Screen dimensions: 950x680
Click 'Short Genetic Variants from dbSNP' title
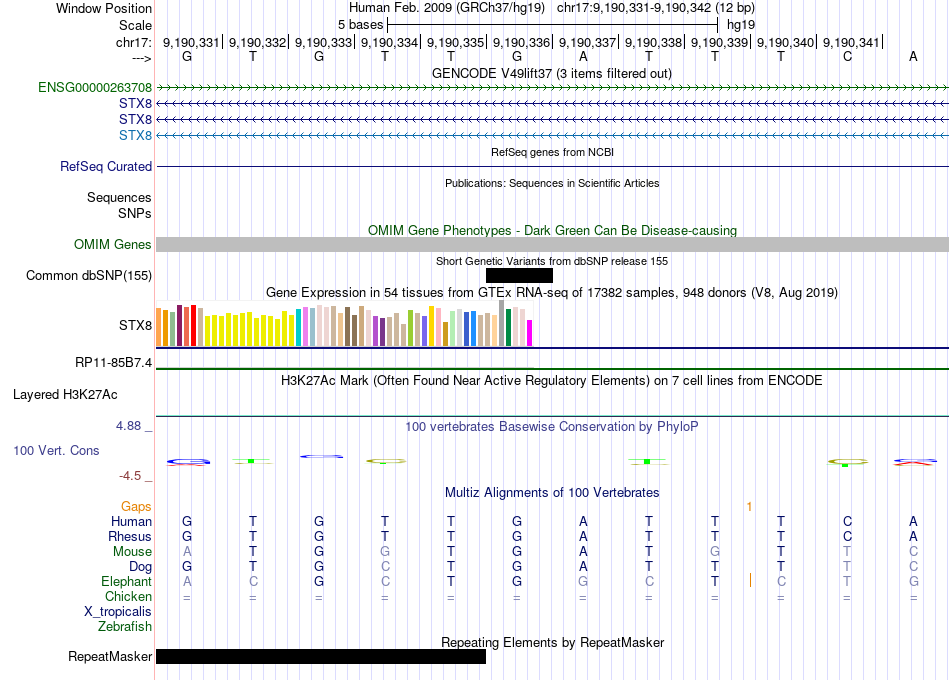pos(552,261)
